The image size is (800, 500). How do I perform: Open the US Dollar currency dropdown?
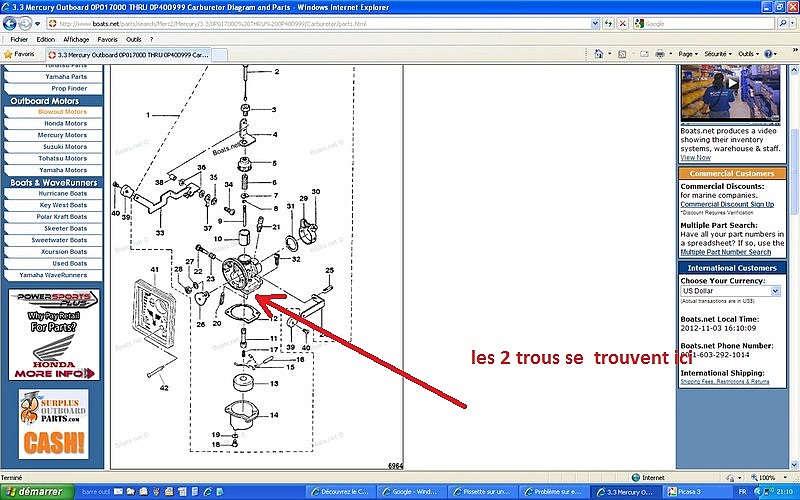click(x=730, y=291)
